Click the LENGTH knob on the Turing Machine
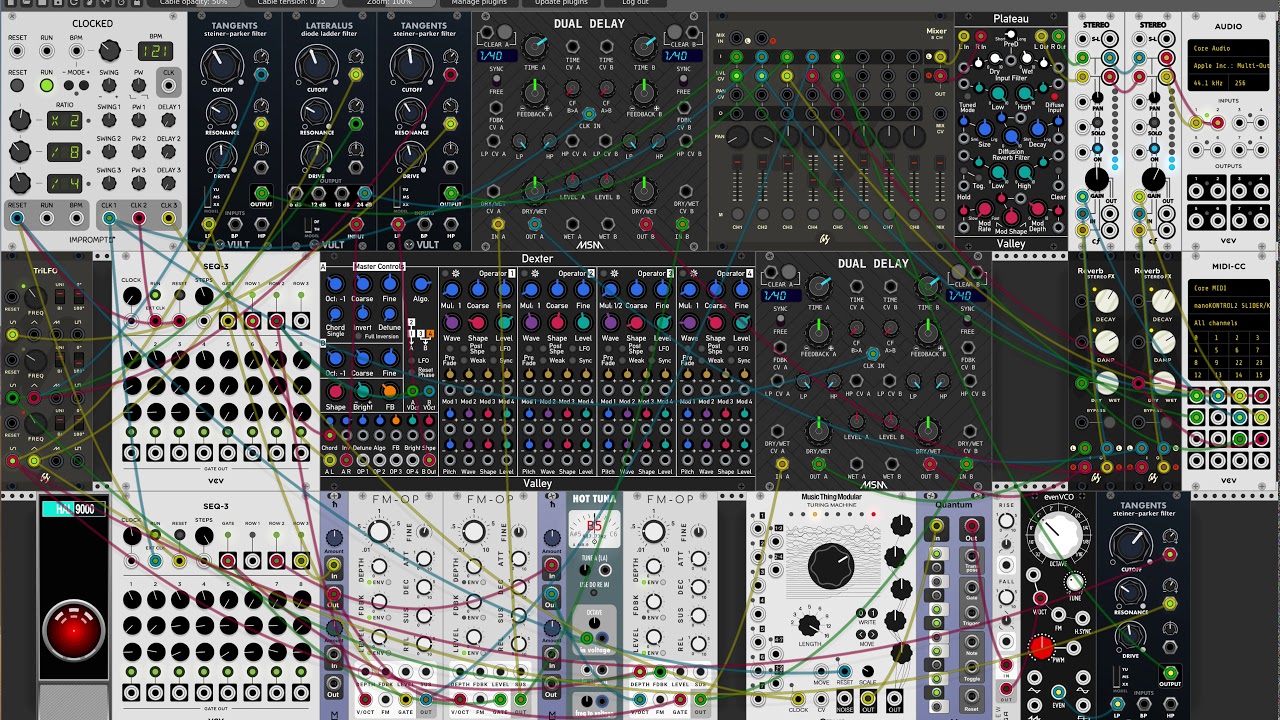This screenshot has width=1280, height=720. 811,627
